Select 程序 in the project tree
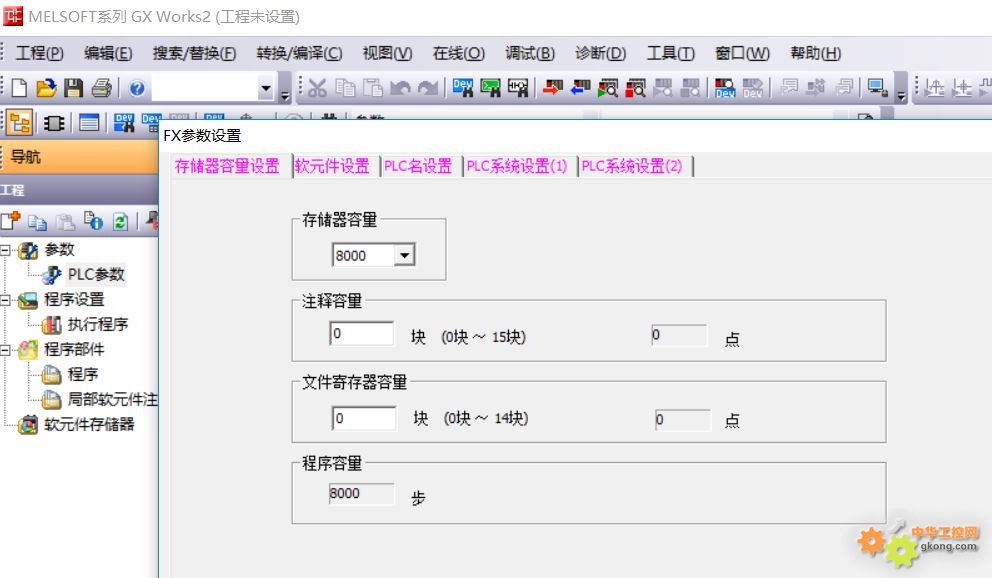The width and height of the screenshot is (992, 578). pos(83,374)
